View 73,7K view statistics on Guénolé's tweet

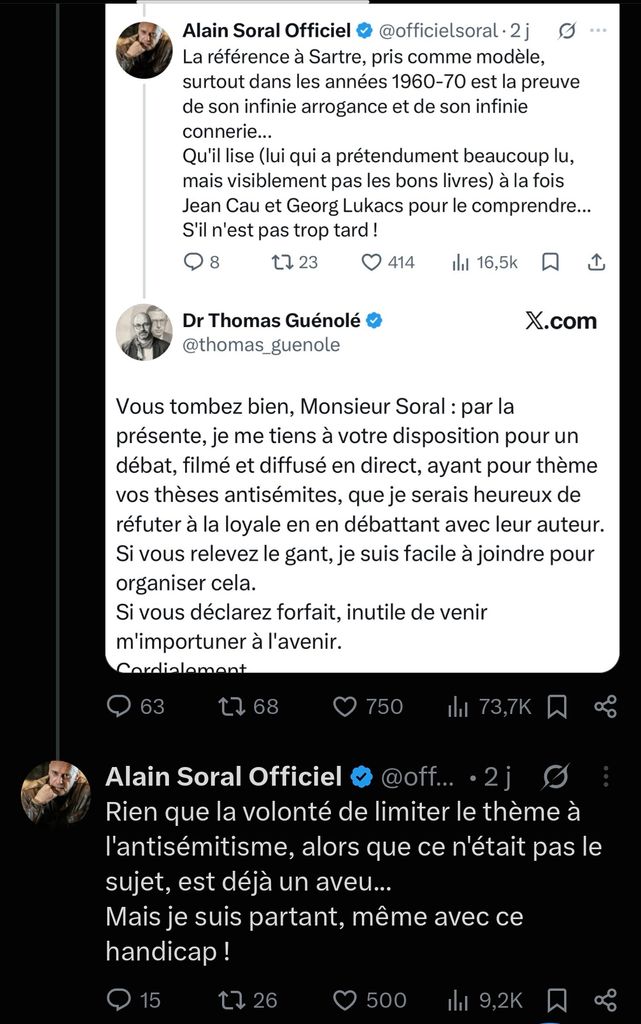click(490, 707)
